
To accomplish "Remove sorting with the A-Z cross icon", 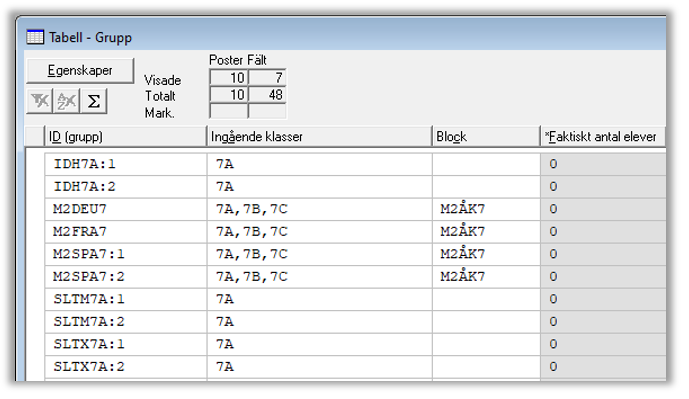I will tap(67, 102).
